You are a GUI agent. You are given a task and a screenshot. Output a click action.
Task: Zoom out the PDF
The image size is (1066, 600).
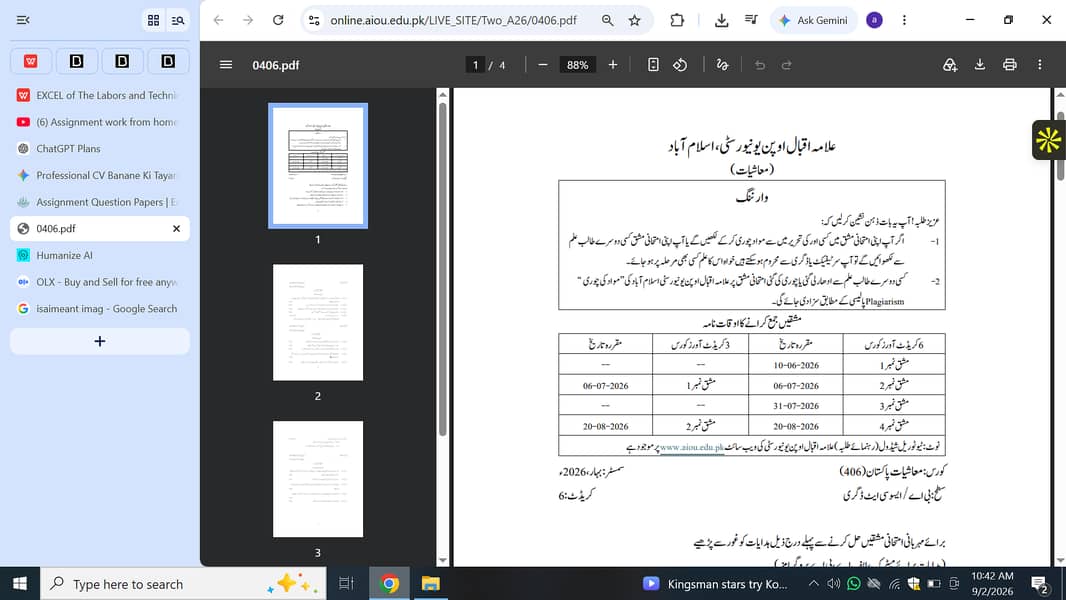[543, 65]
